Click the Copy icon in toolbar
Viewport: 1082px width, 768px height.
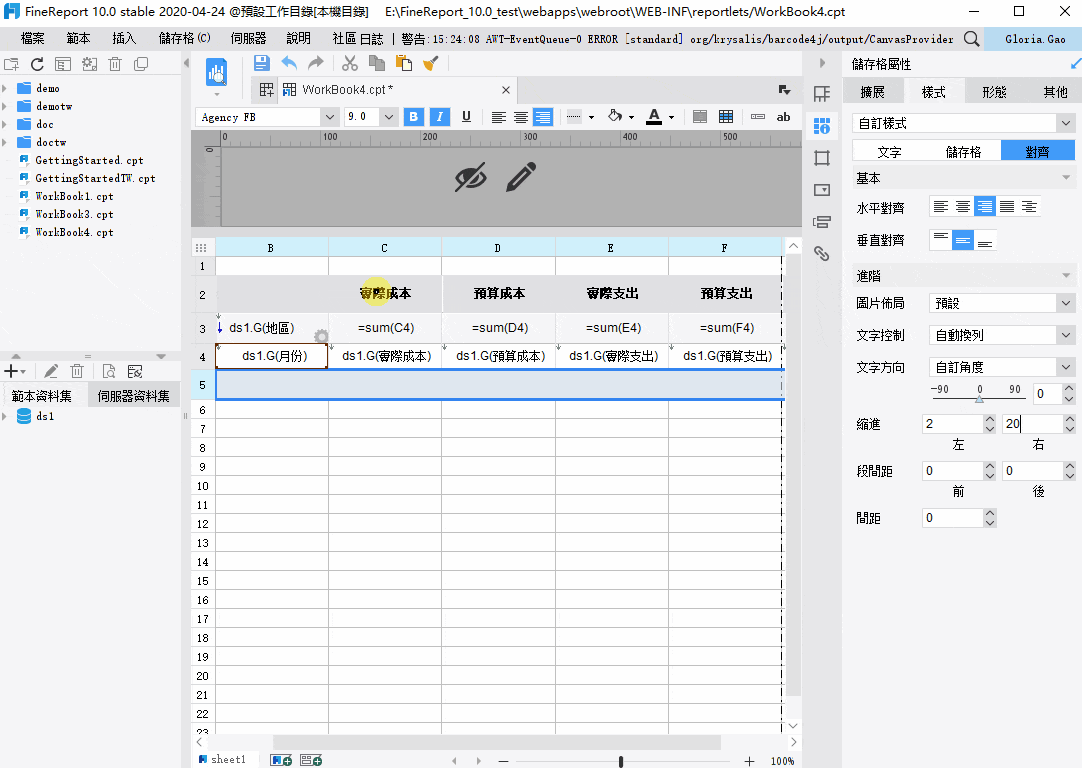coord(377,63)
